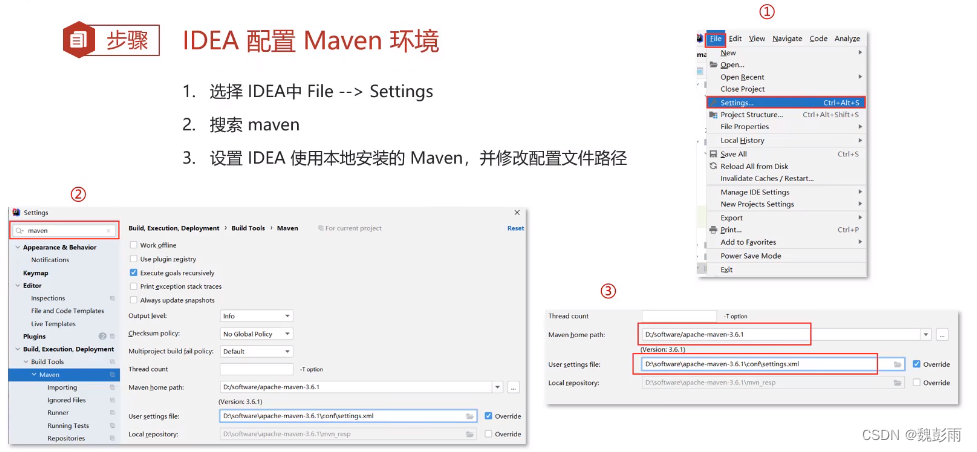Click the project-level icon on the Ignored Files row
The width and height of the screenshot is (977, 452).
[x=113, y=400]
